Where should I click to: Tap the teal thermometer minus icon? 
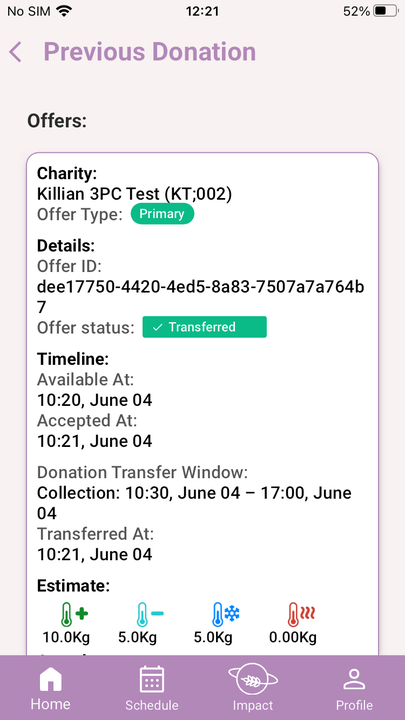[150, 614]
